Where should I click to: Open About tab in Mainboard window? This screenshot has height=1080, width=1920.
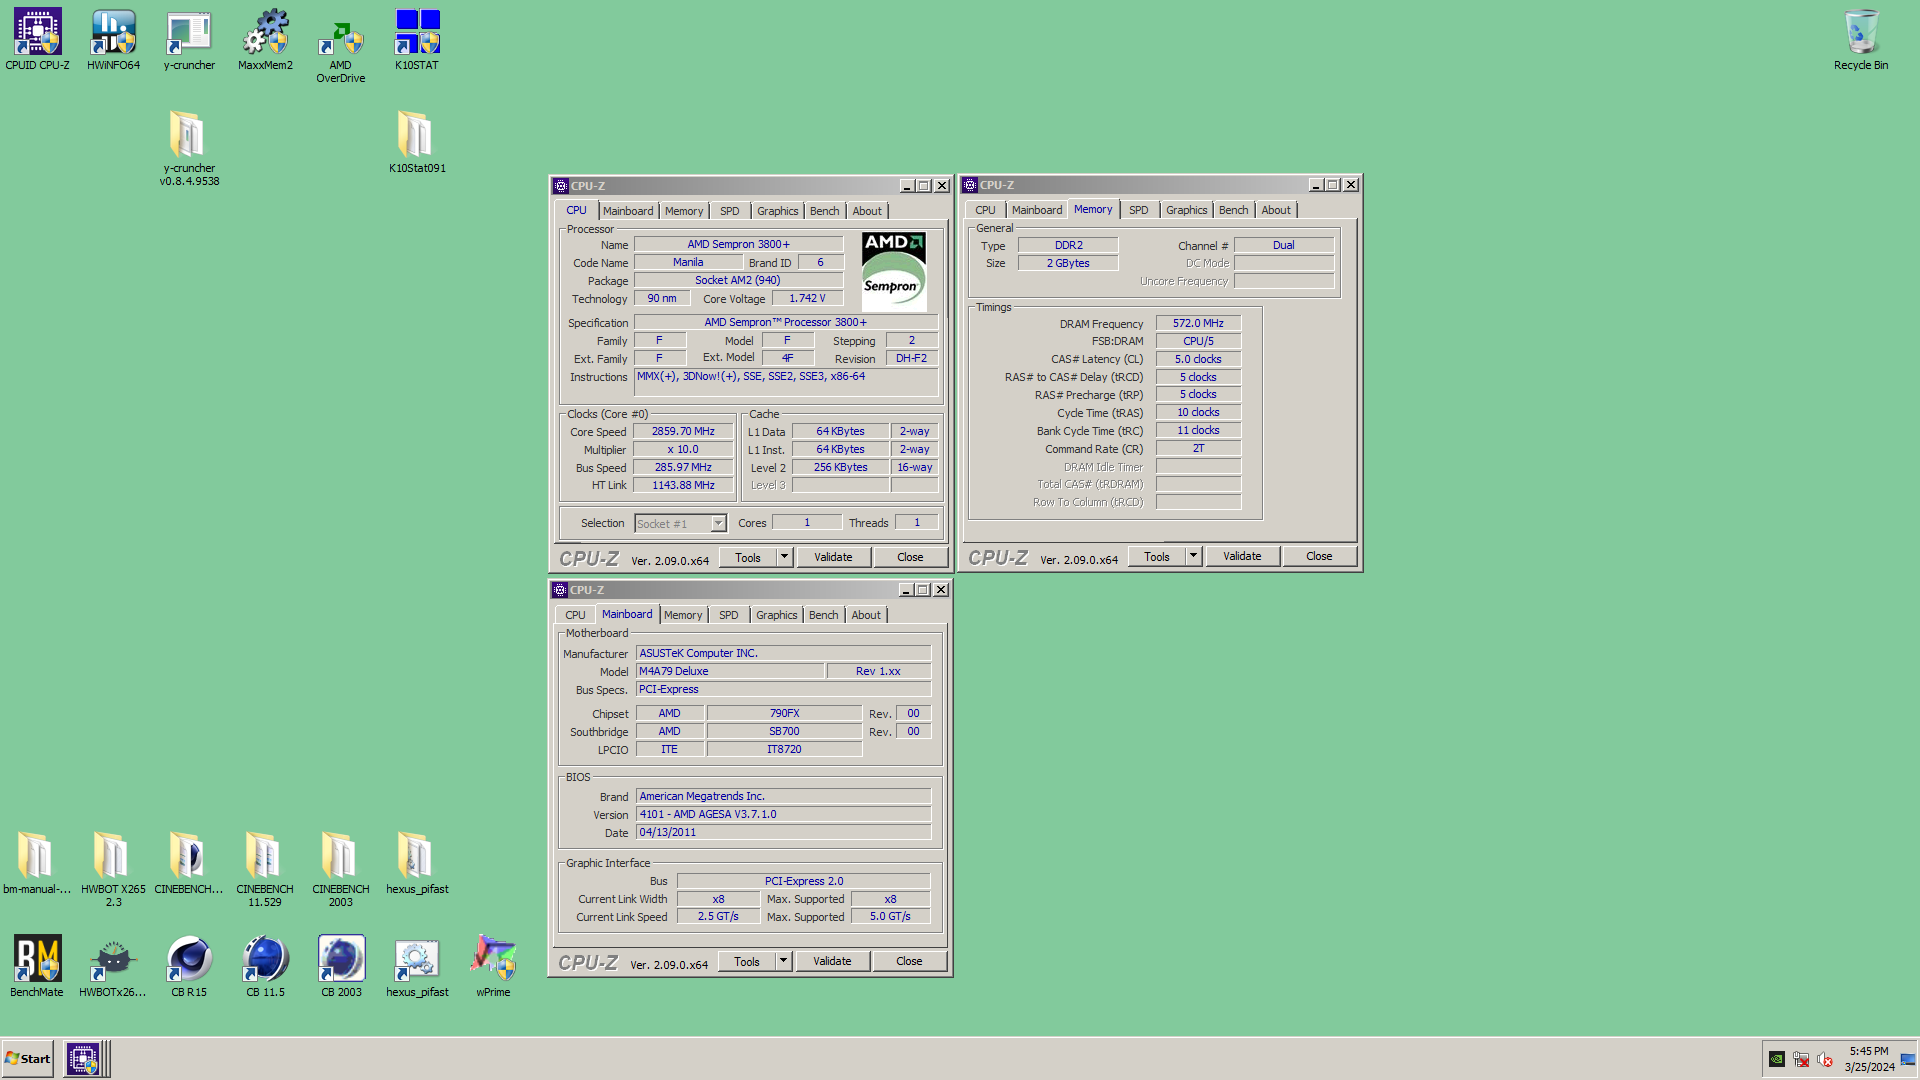[866, 615]
